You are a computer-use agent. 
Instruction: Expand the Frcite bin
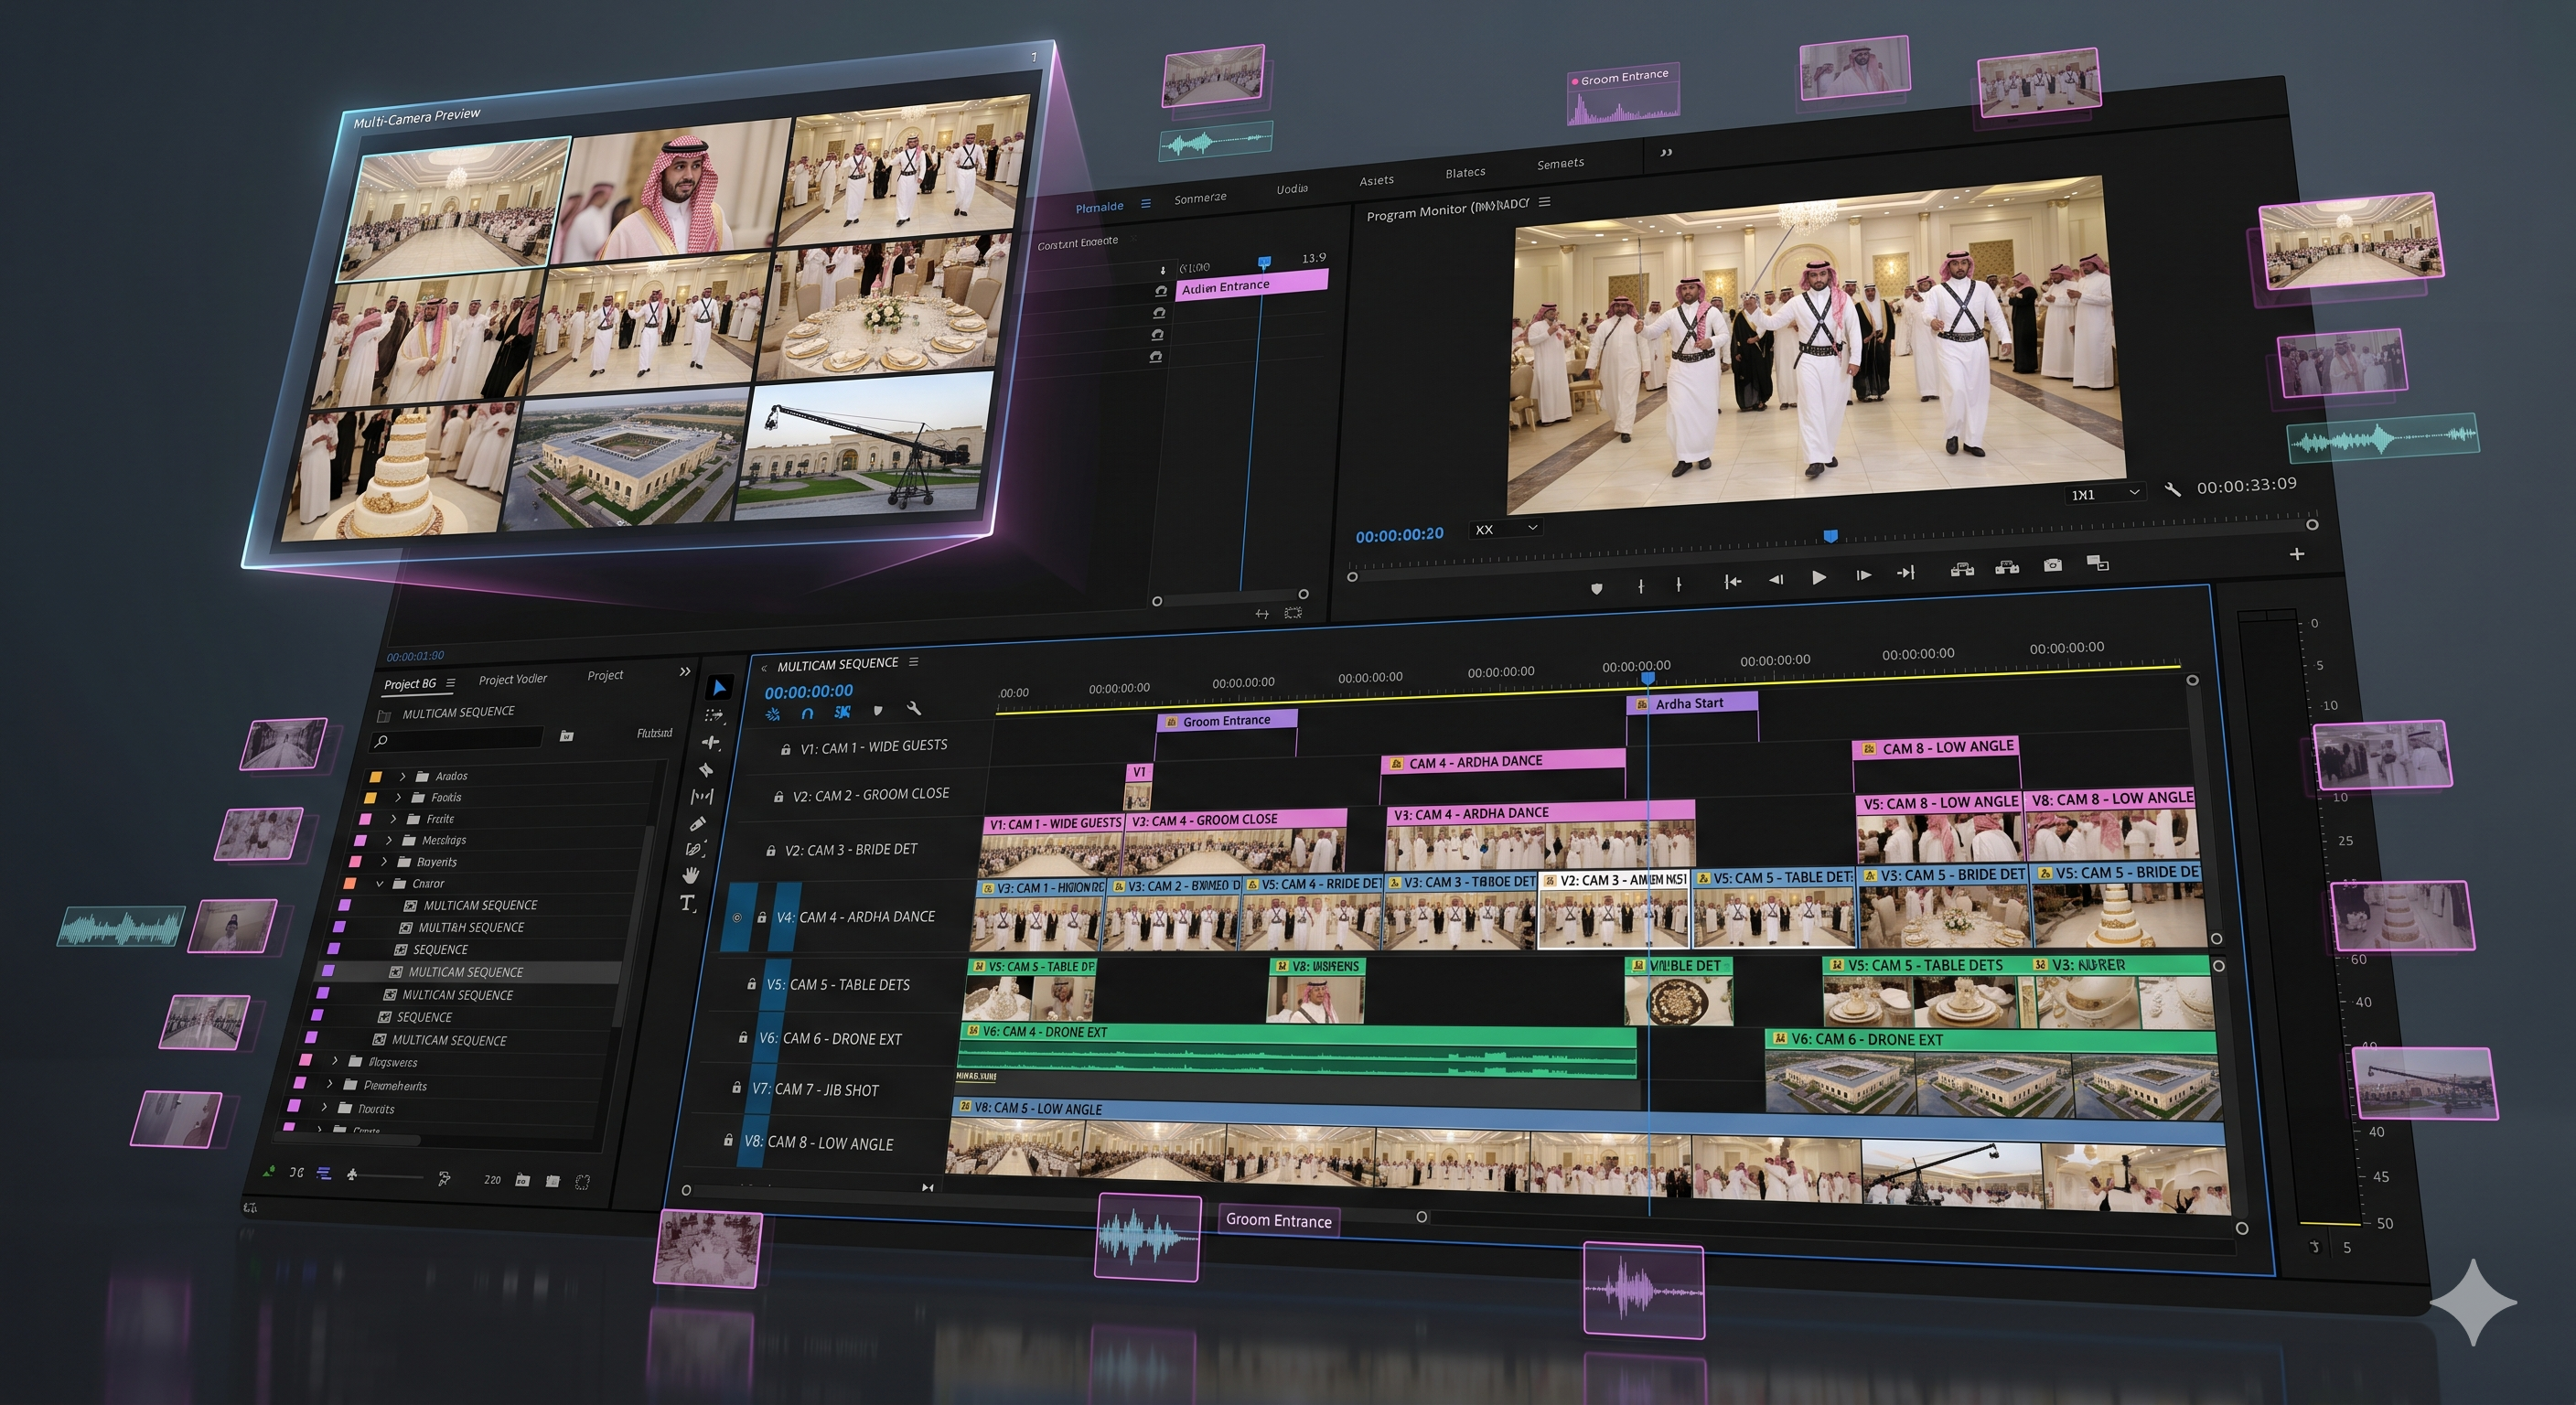coord(393,818)
